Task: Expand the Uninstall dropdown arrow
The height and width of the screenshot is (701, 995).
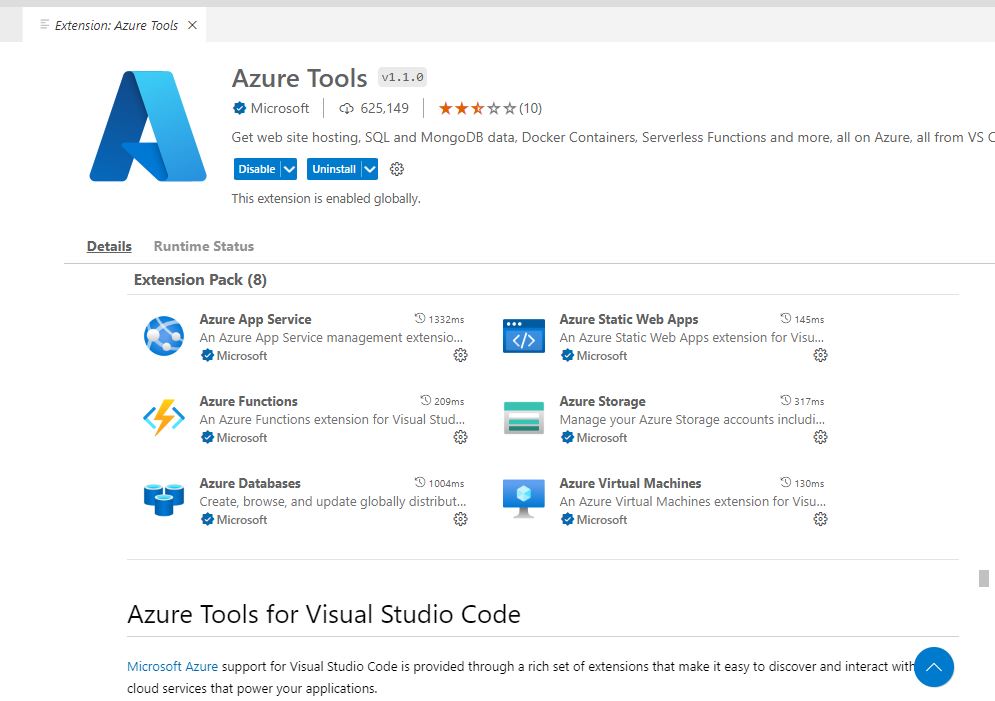Action: (370, 169)
